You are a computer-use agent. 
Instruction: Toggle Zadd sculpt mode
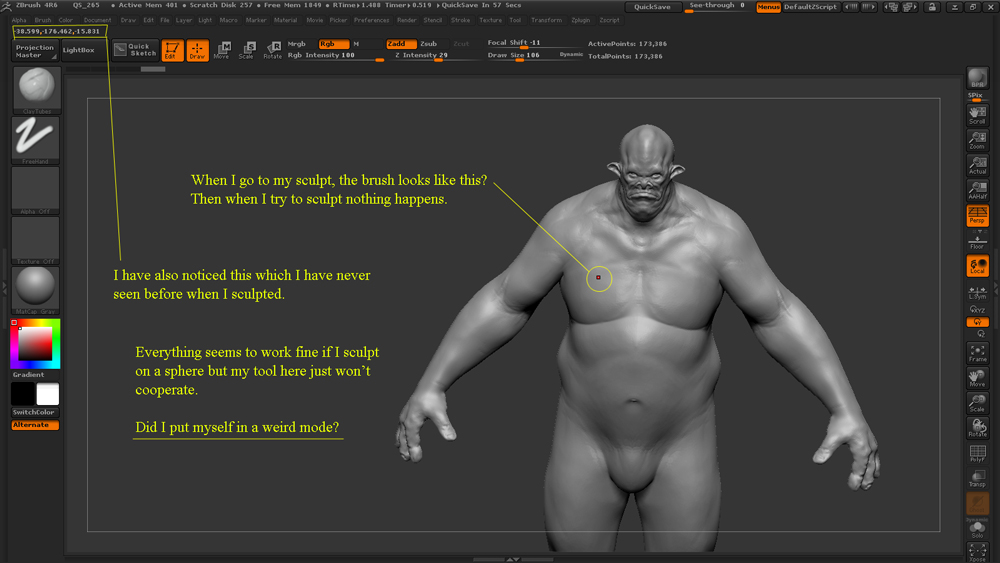click(401, 44)
